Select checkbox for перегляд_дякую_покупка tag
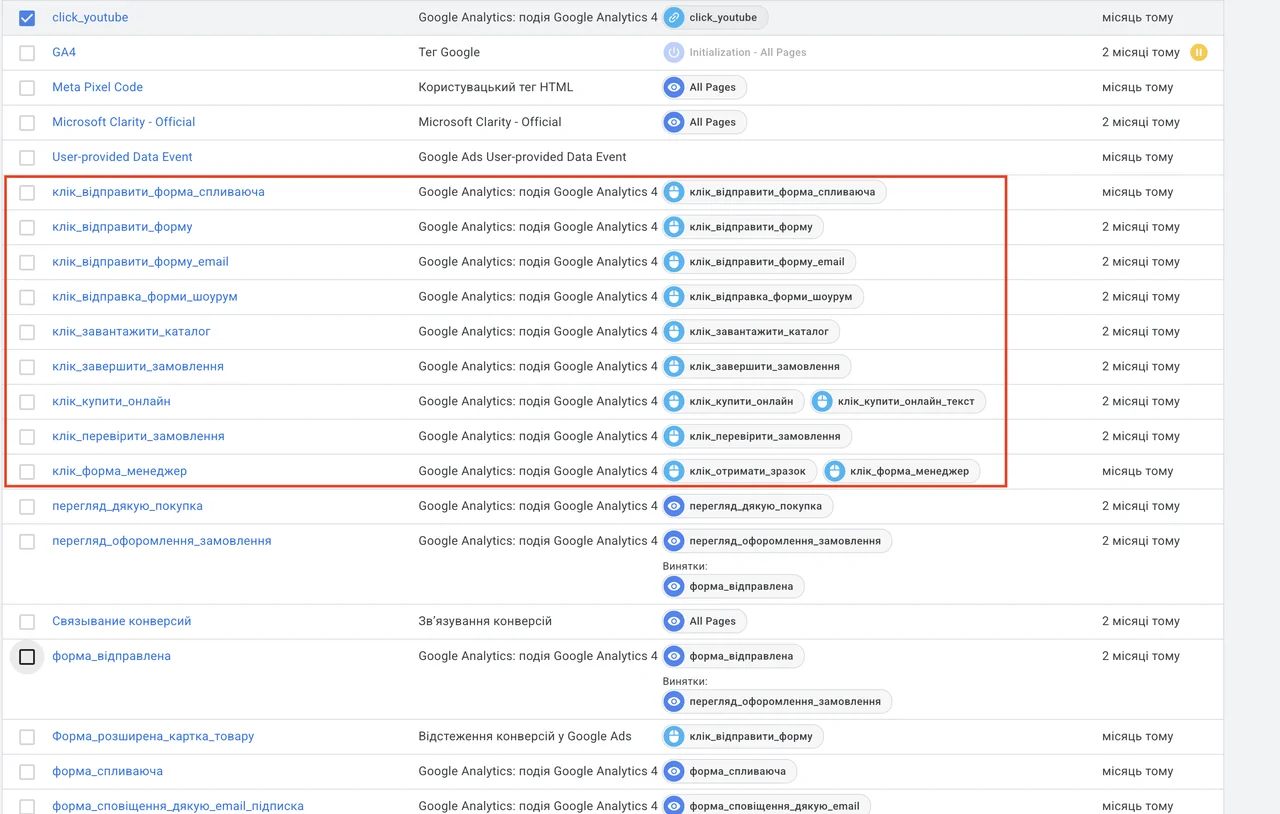Viewport: 1280px width, 814px height. [x=27, y=507]
